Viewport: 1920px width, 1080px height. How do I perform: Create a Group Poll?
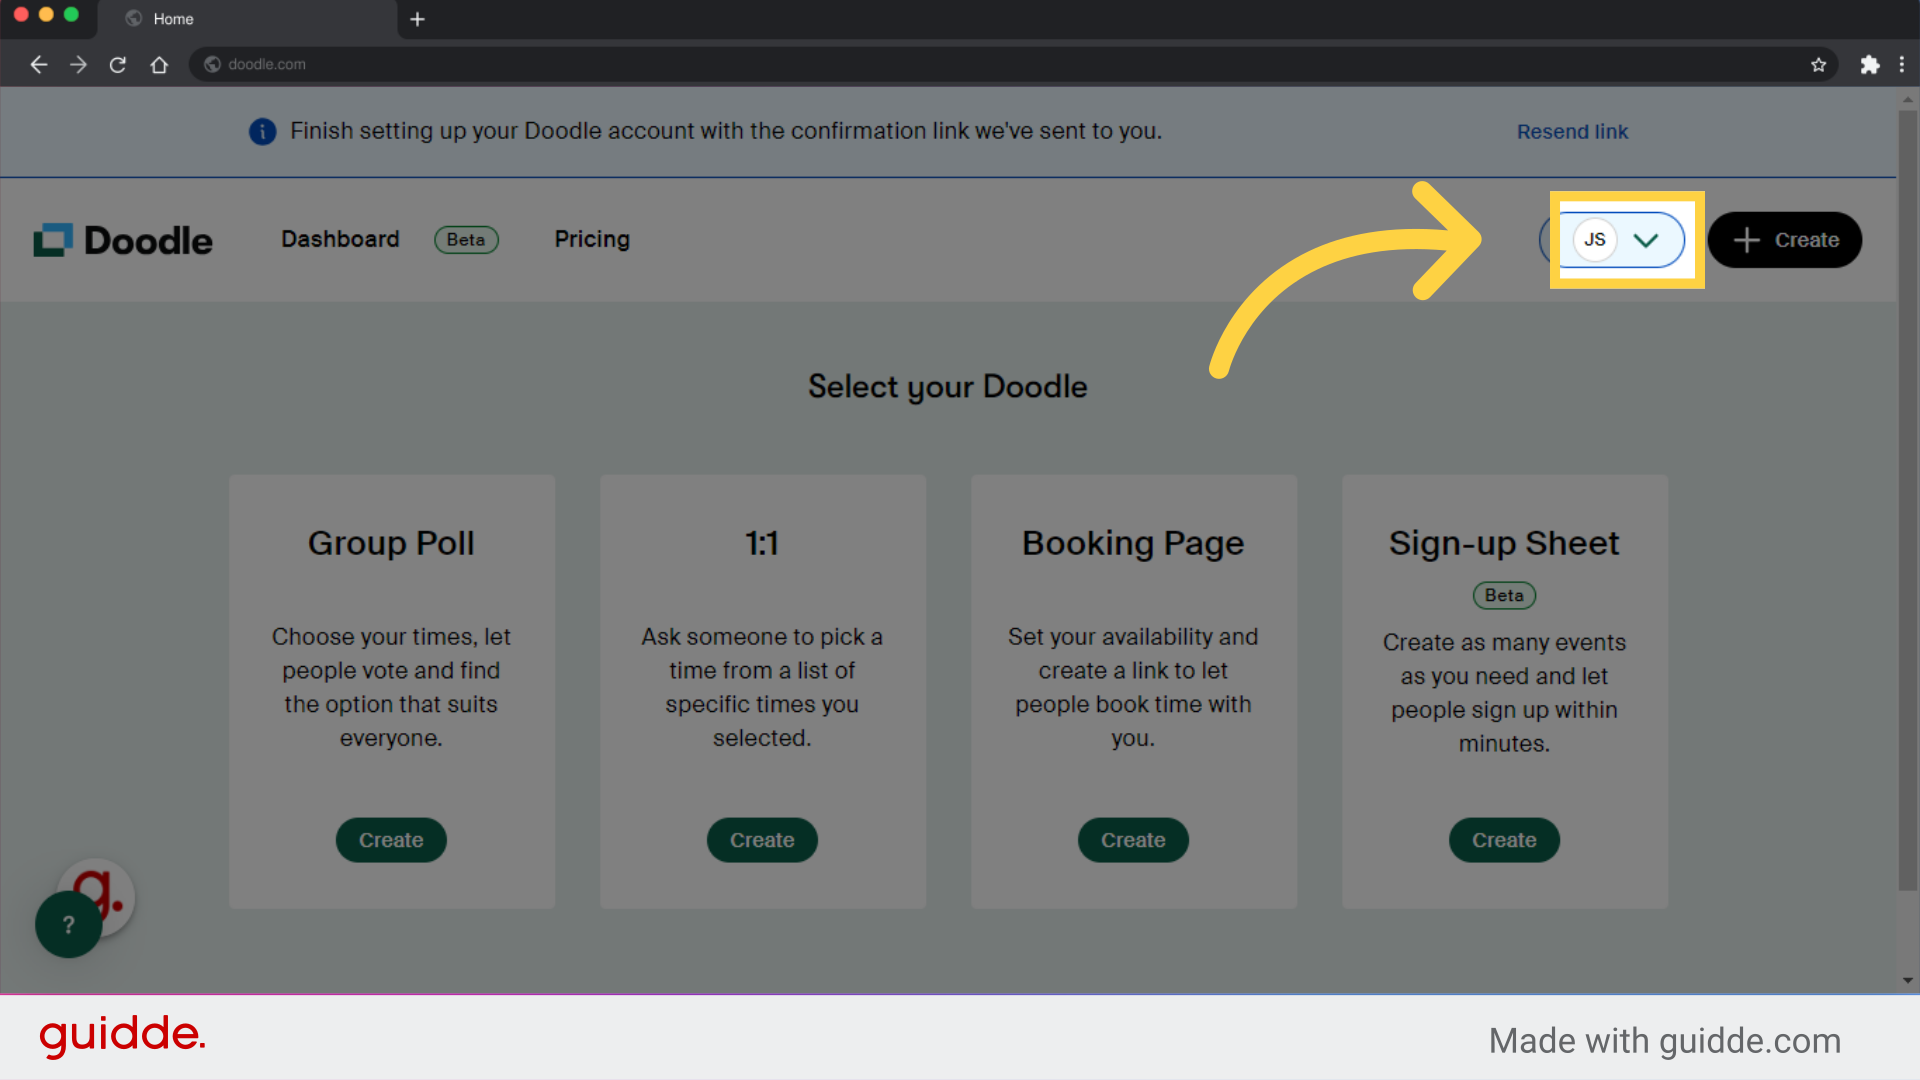point(390,840)
